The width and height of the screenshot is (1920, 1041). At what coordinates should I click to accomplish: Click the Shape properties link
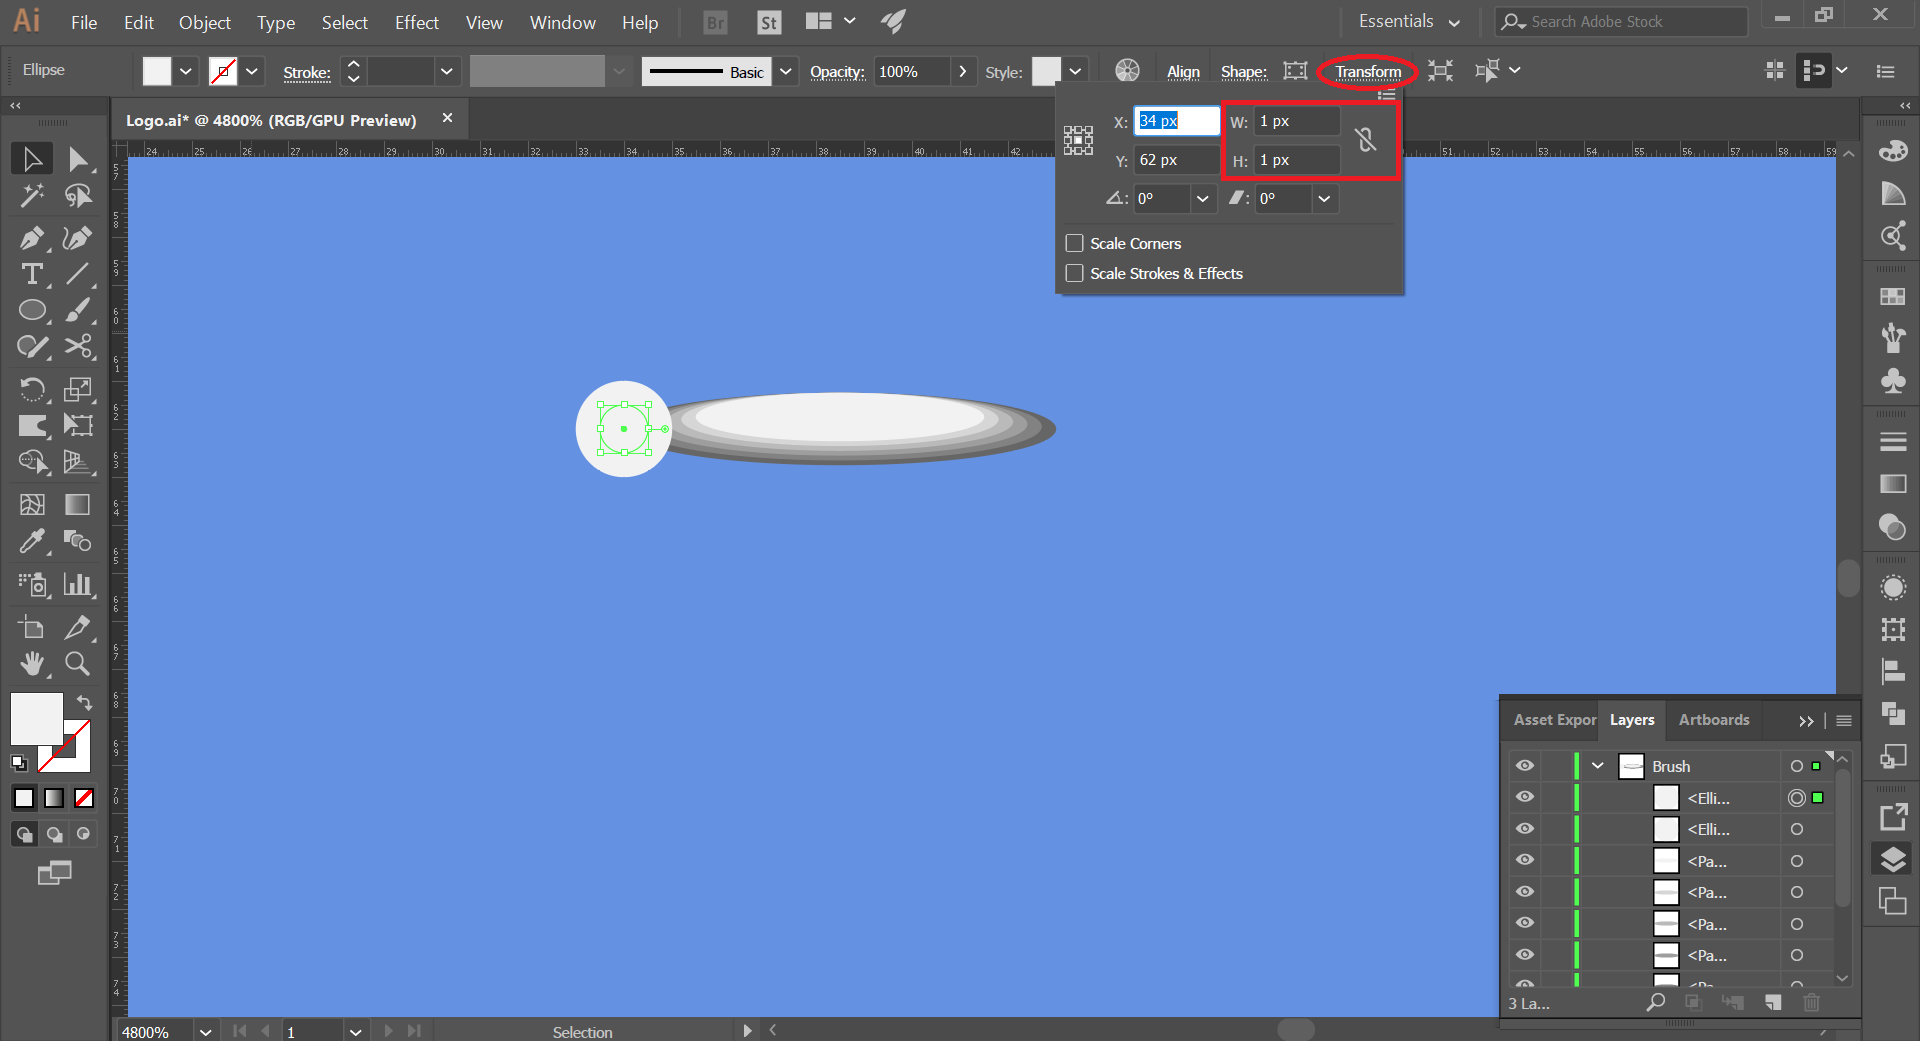1243,71
